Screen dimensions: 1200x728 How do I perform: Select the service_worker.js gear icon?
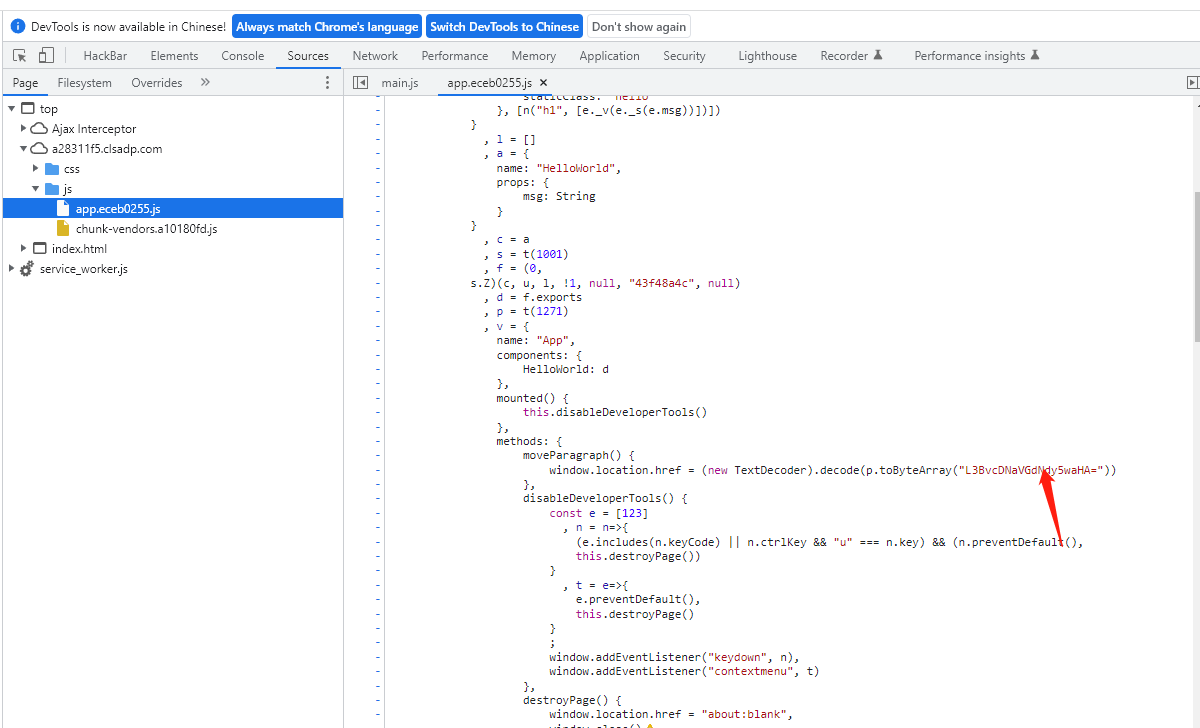(x=27, y=269)
